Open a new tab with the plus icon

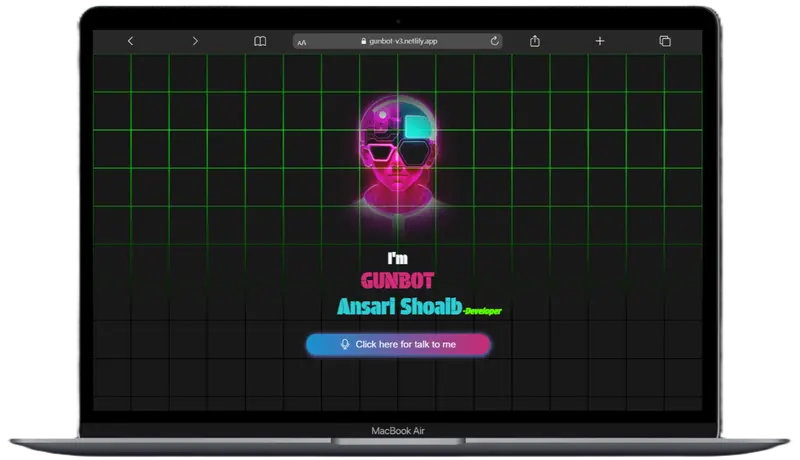pos(600,41)
